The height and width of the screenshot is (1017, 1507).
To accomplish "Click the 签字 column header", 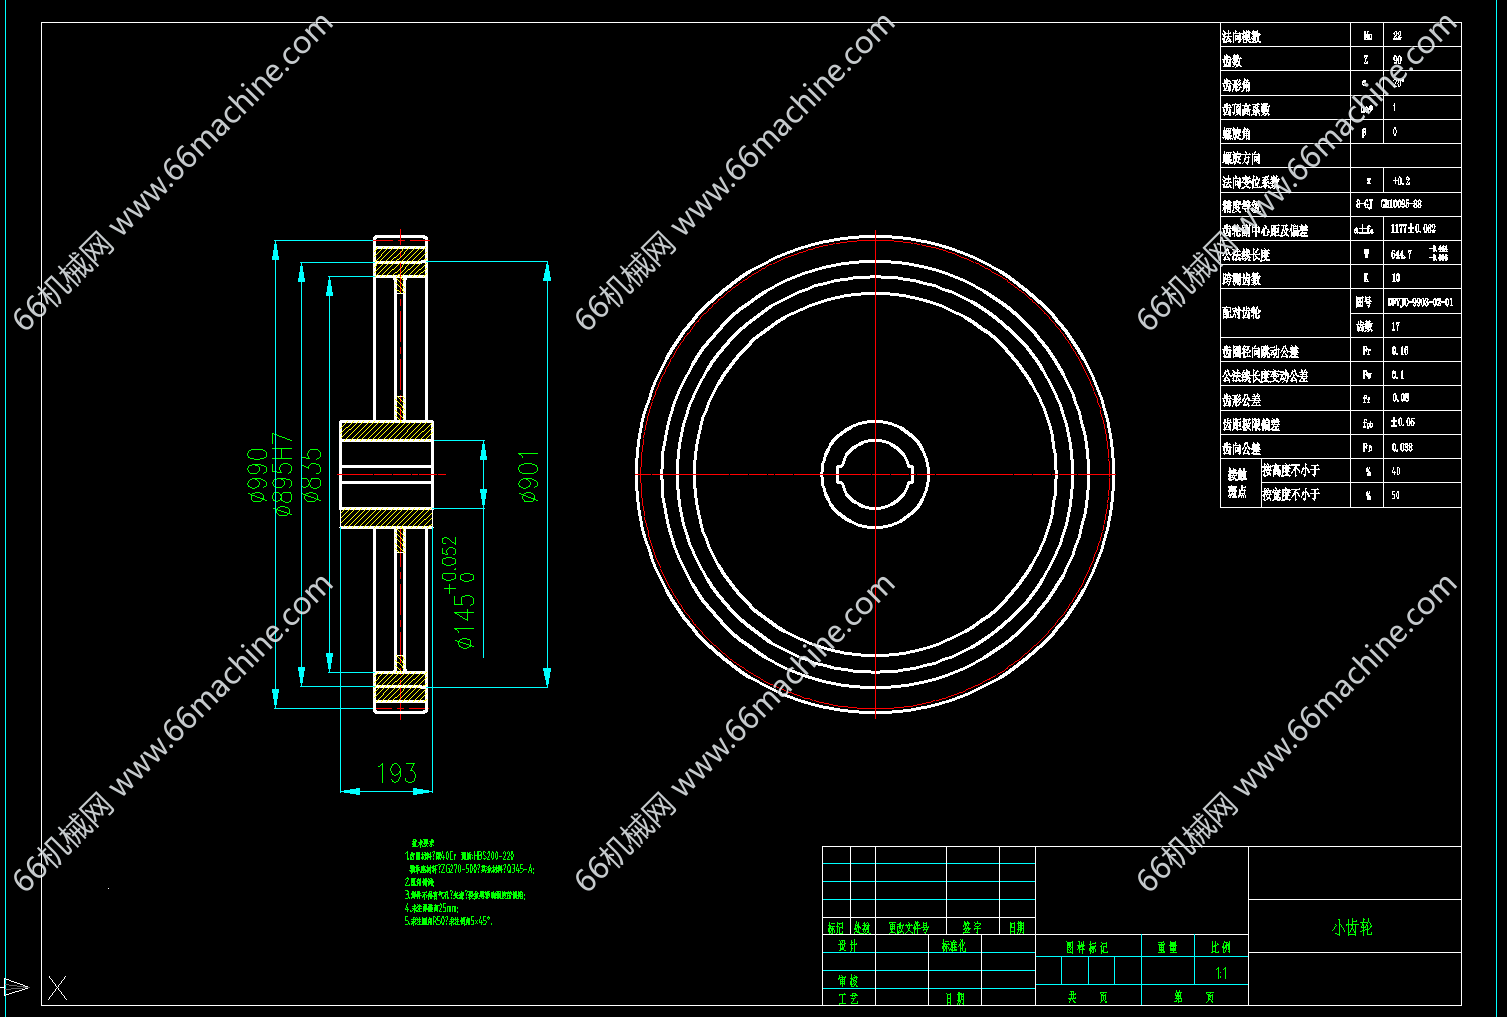I will point(972,927).
